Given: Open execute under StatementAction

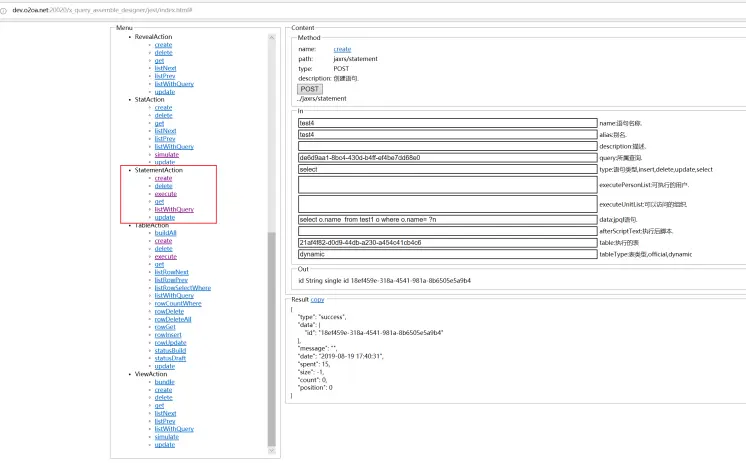Looking at the screenshot, I should click(x=166, y=194).
